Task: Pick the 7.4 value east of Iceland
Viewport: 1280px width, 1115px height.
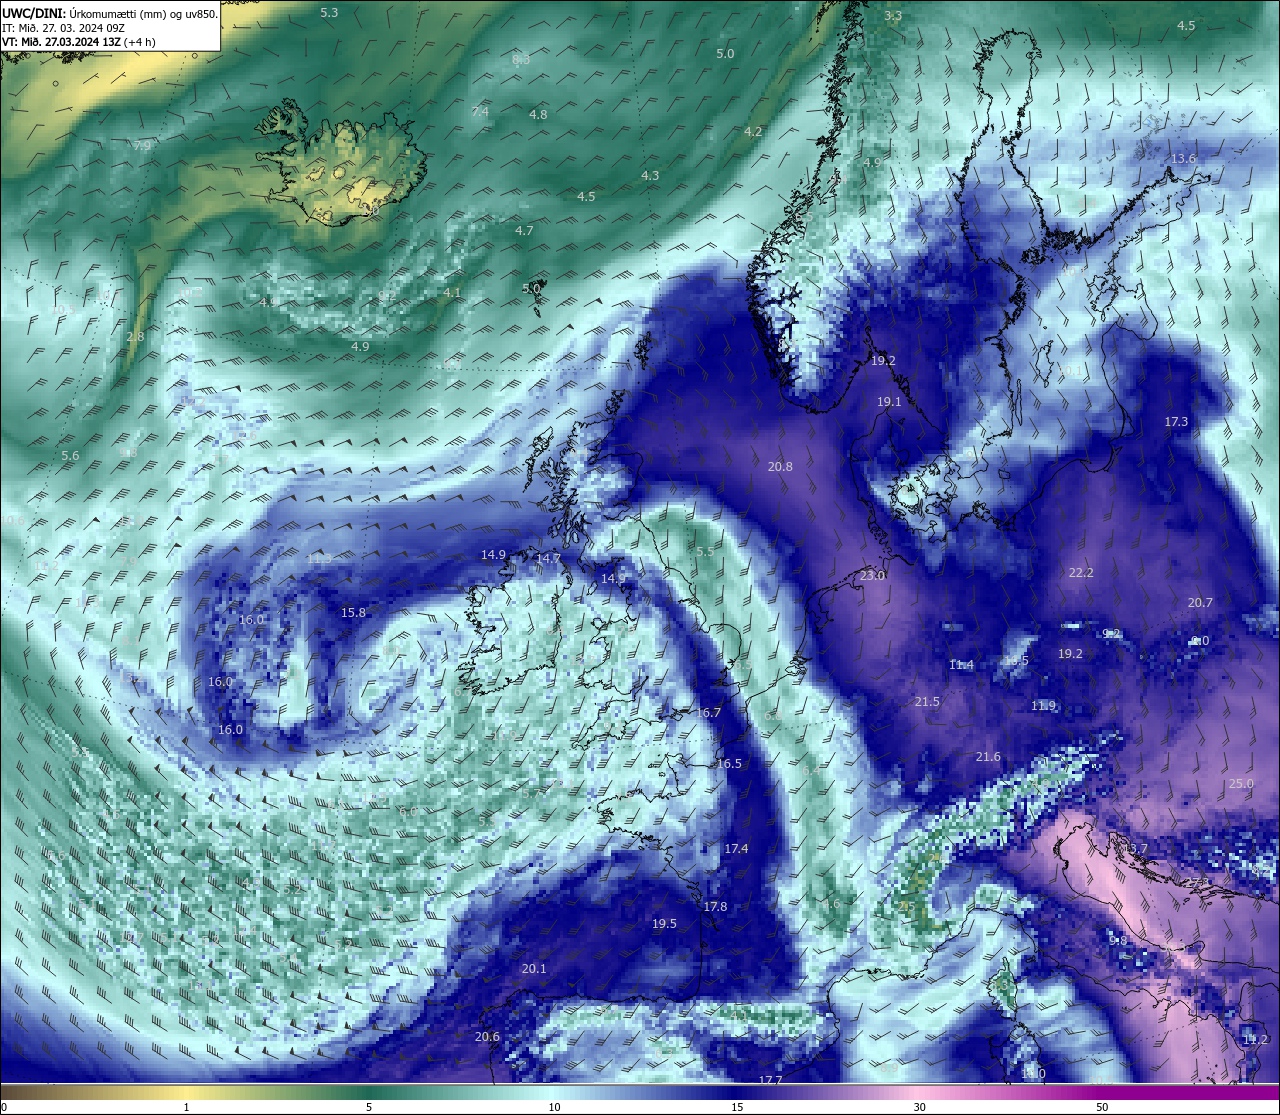Action: [480, 111]
